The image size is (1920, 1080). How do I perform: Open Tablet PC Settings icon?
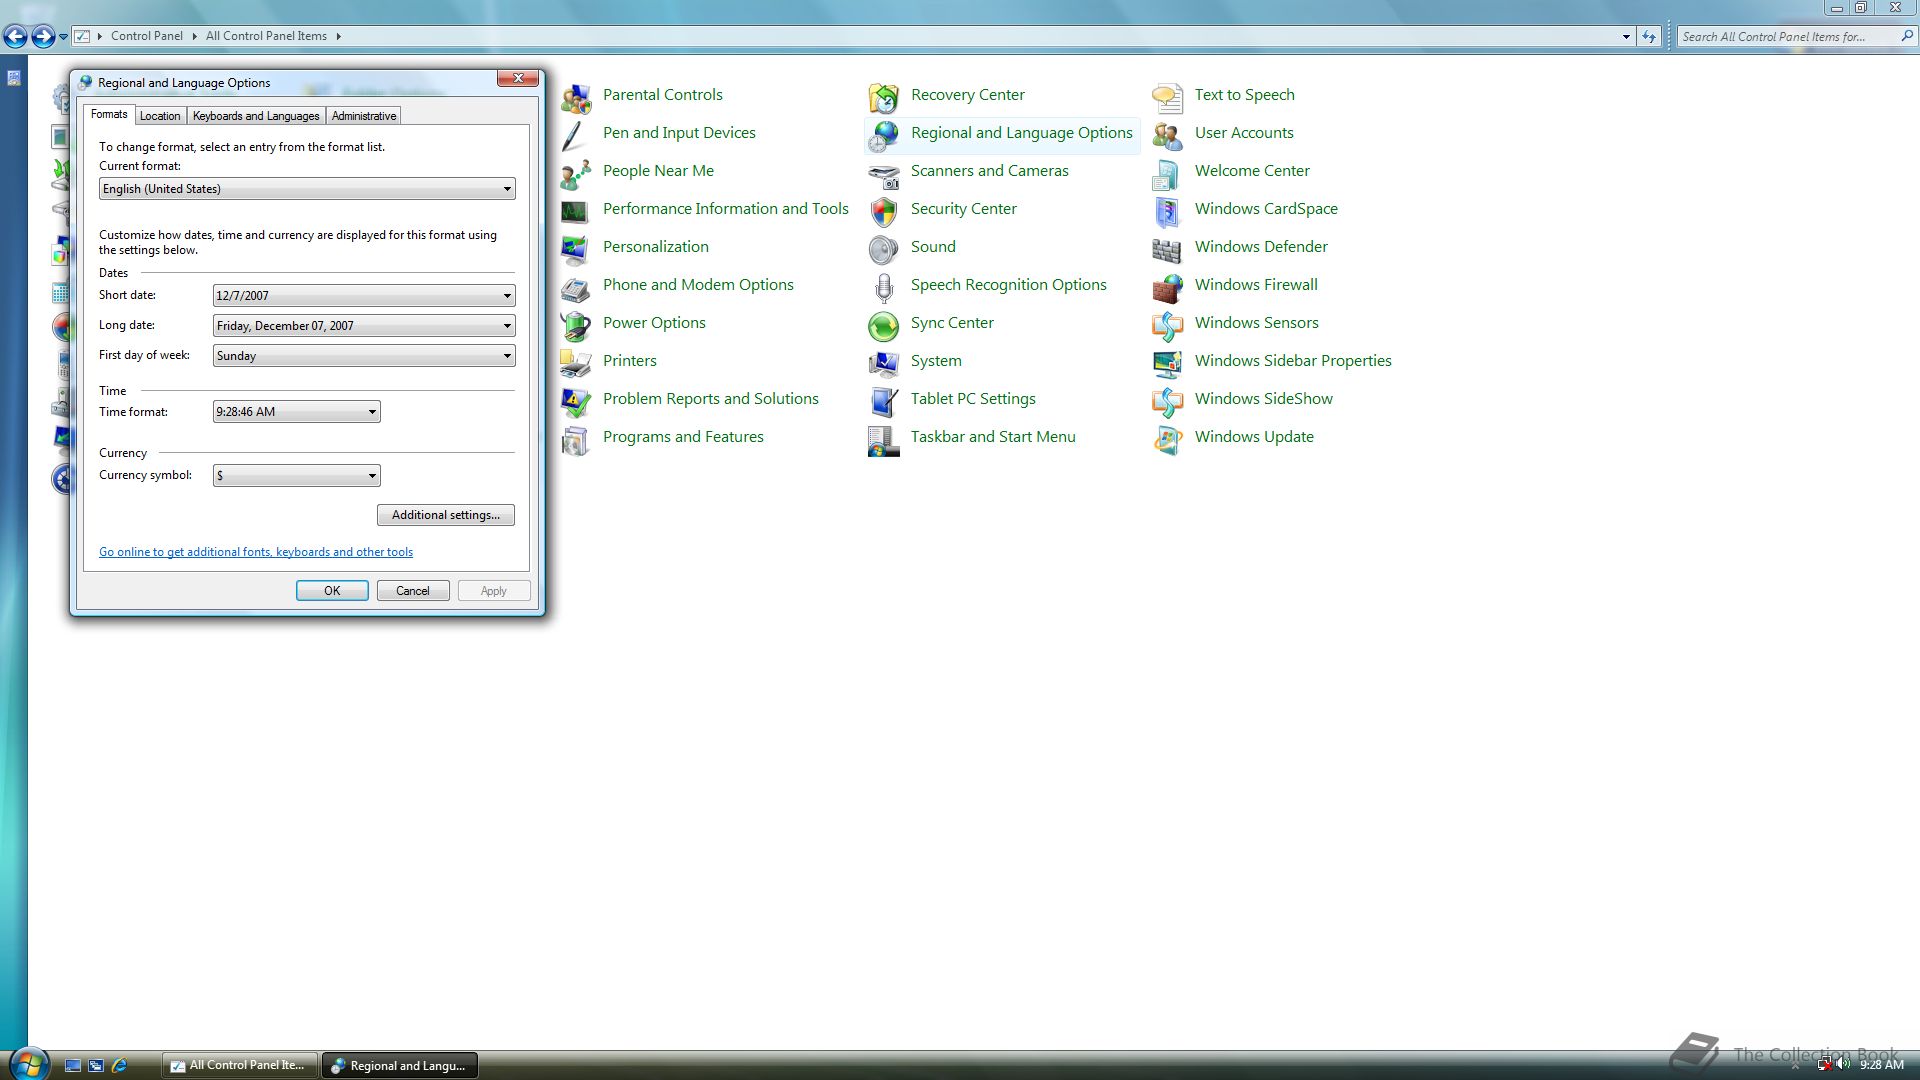(884, 402)
